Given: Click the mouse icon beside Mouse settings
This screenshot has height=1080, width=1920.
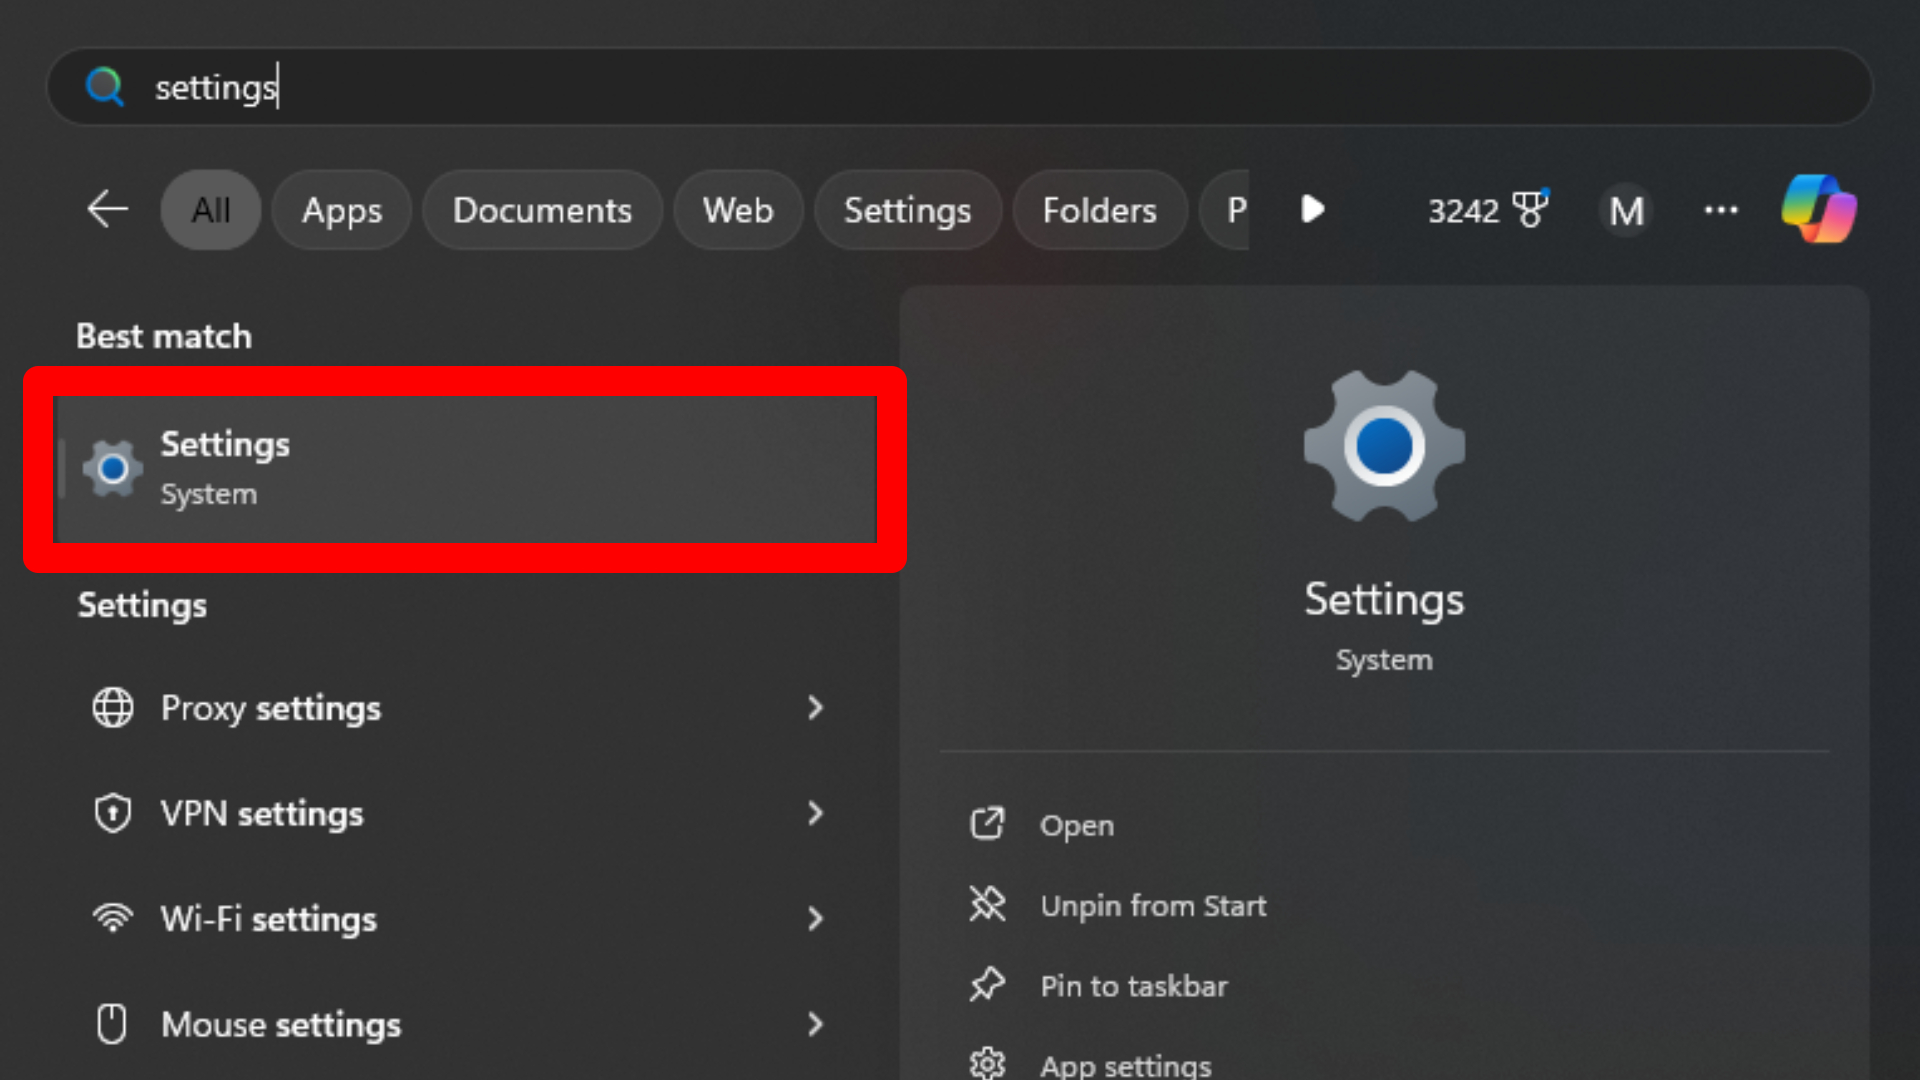Looking at the screenshot, I should [112, 1024].
